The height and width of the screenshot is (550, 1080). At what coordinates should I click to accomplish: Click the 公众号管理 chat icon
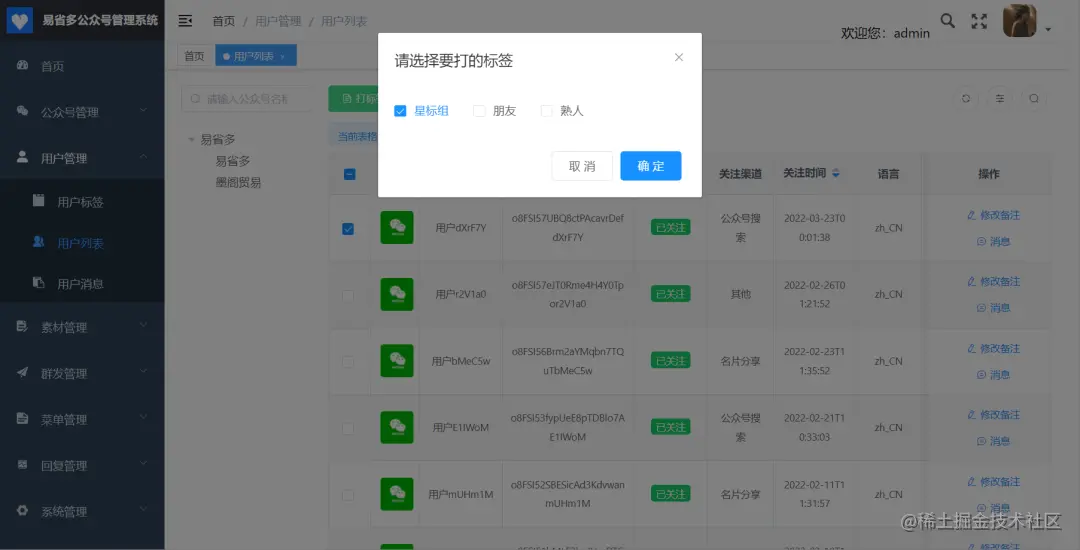click(22, 111)
